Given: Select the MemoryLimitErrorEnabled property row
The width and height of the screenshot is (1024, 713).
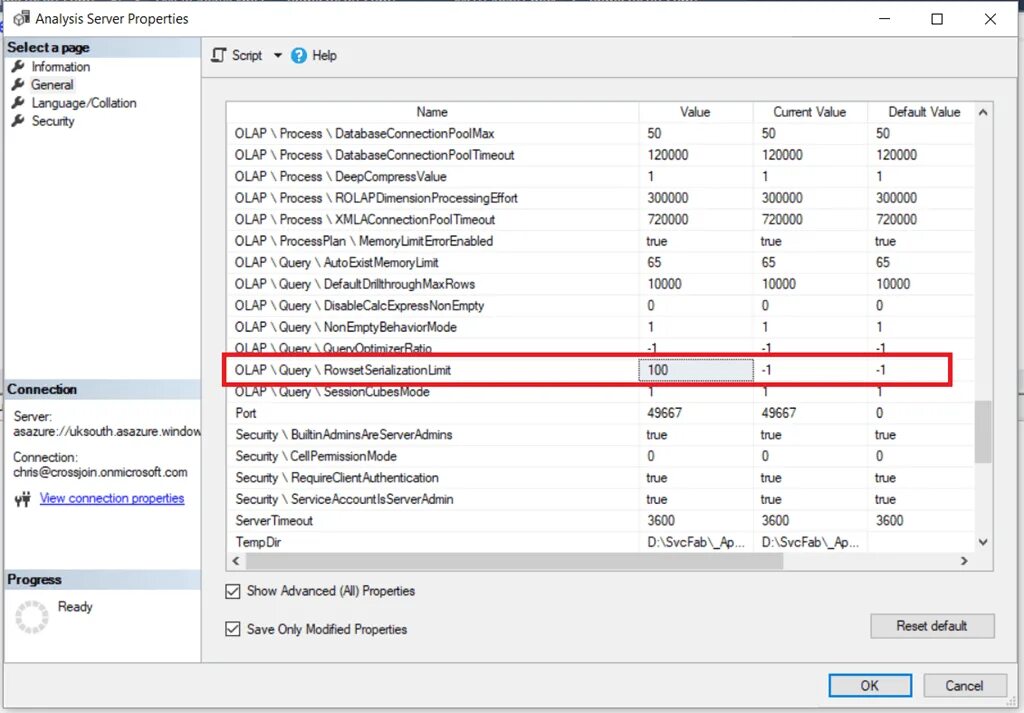Looking at the screenshot, I should (600, 241).
